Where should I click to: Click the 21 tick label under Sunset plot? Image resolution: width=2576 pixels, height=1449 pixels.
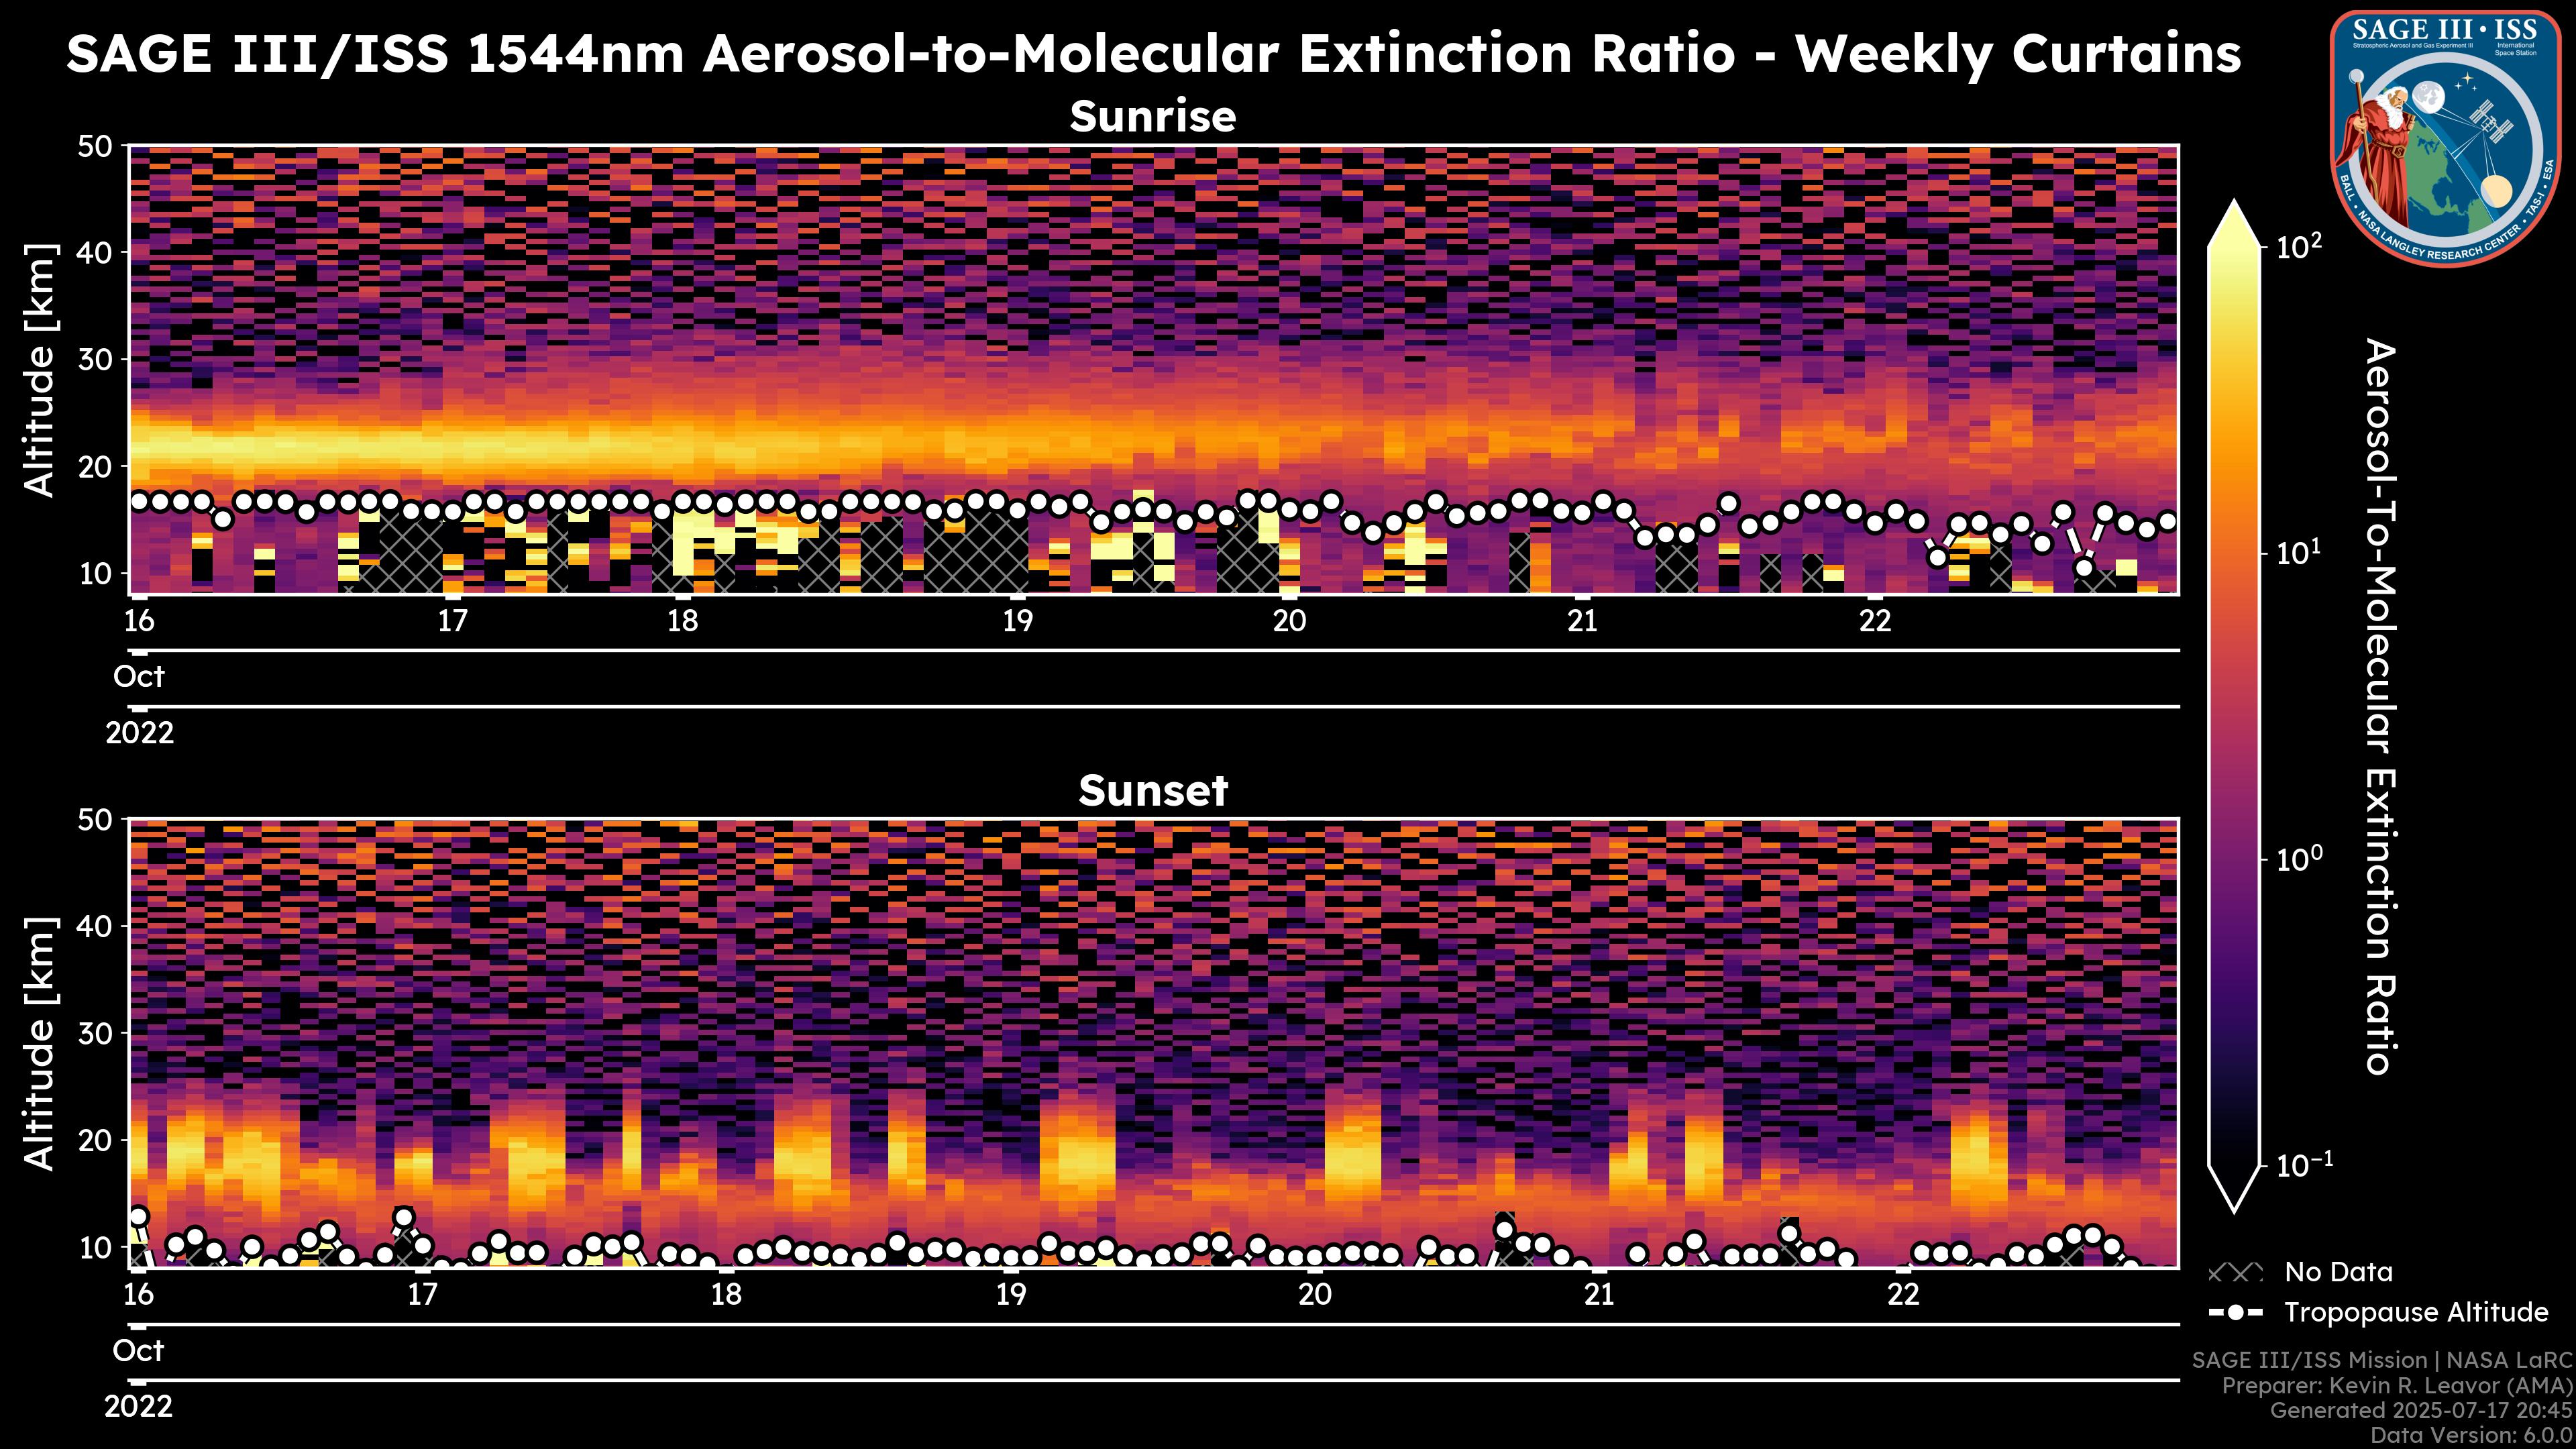point(1599,1295)
